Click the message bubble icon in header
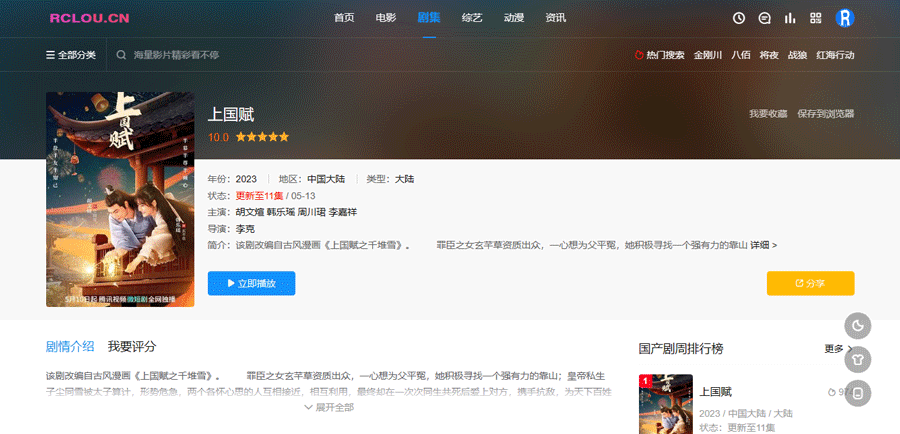Viewport: 900px width, 434px height. 765,18
